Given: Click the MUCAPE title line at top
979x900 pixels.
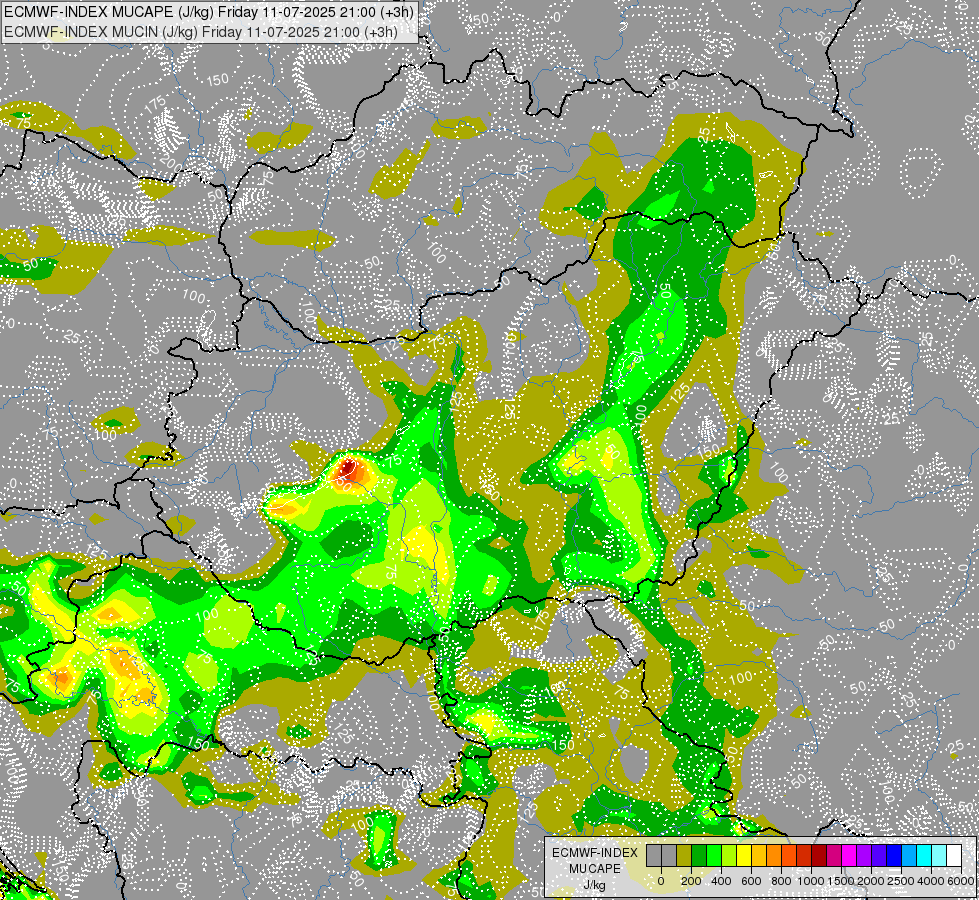Looking at the screenshot, I should click(209, 12).
